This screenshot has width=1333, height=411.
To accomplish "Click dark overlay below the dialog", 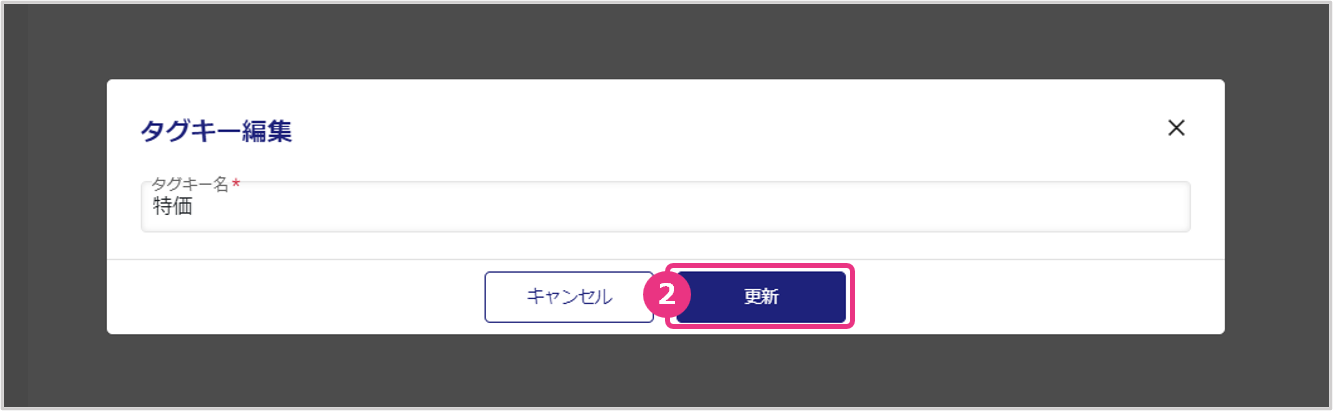I will tap(666, 372).
